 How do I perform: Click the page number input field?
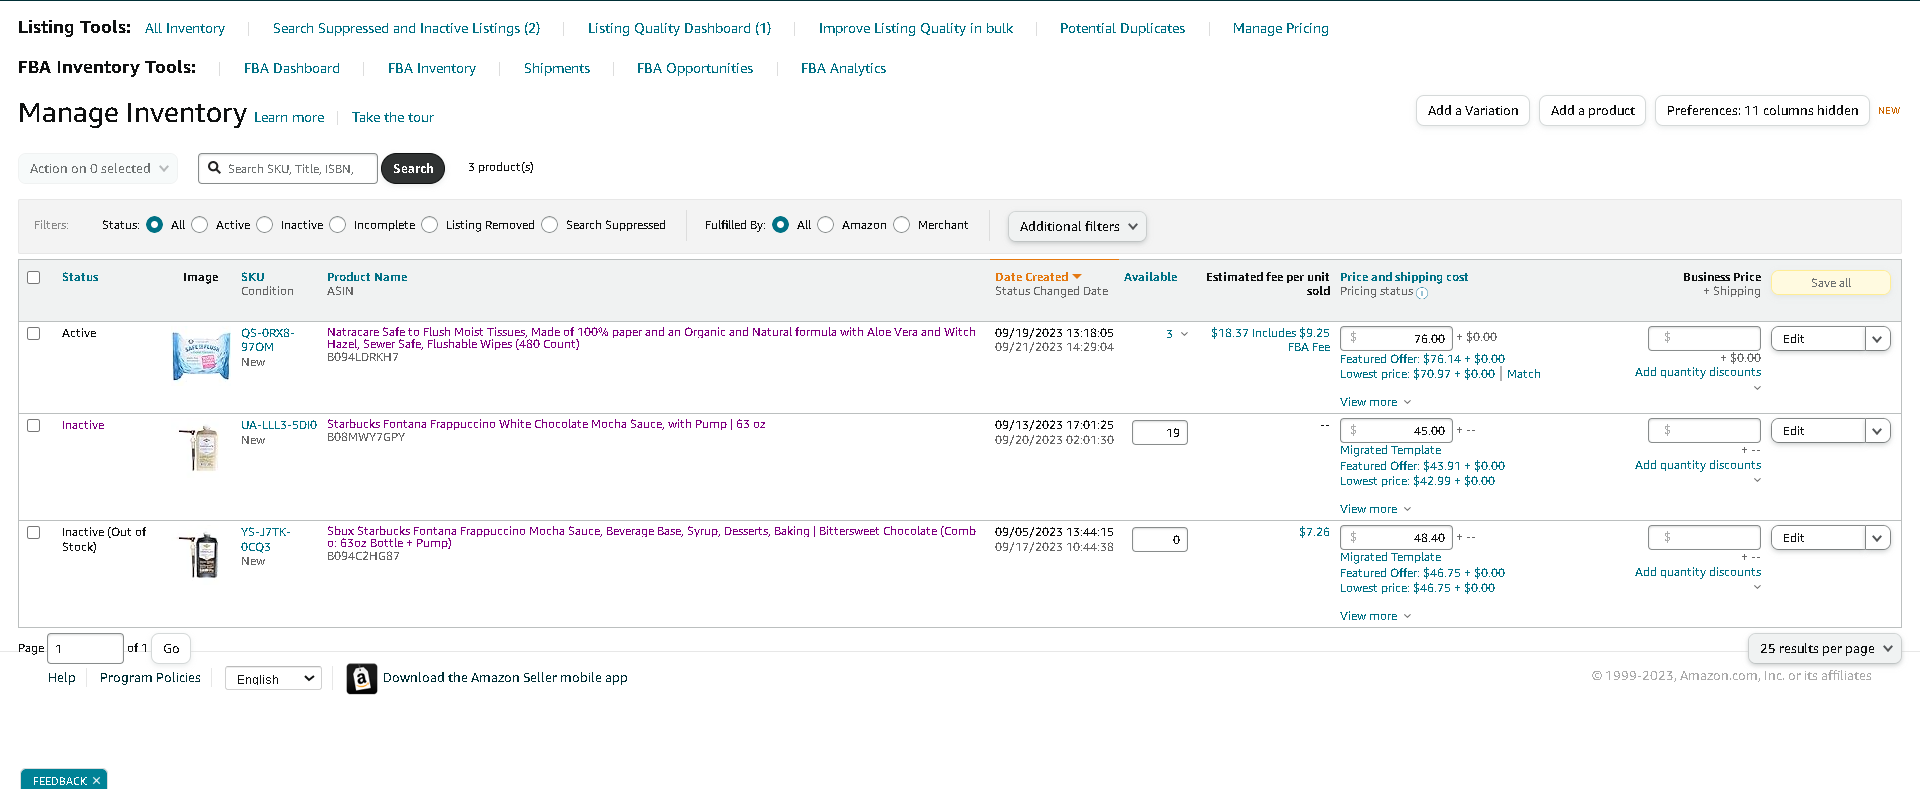[86, 649]
